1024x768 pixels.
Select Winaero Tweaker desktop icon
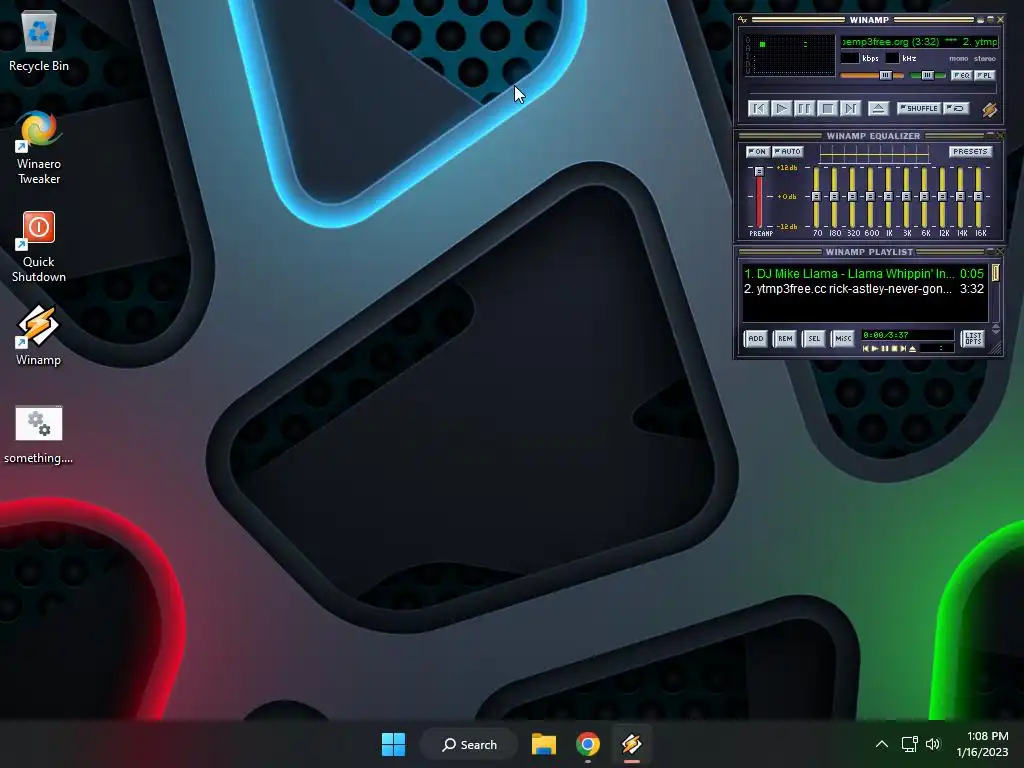(39, 148)
